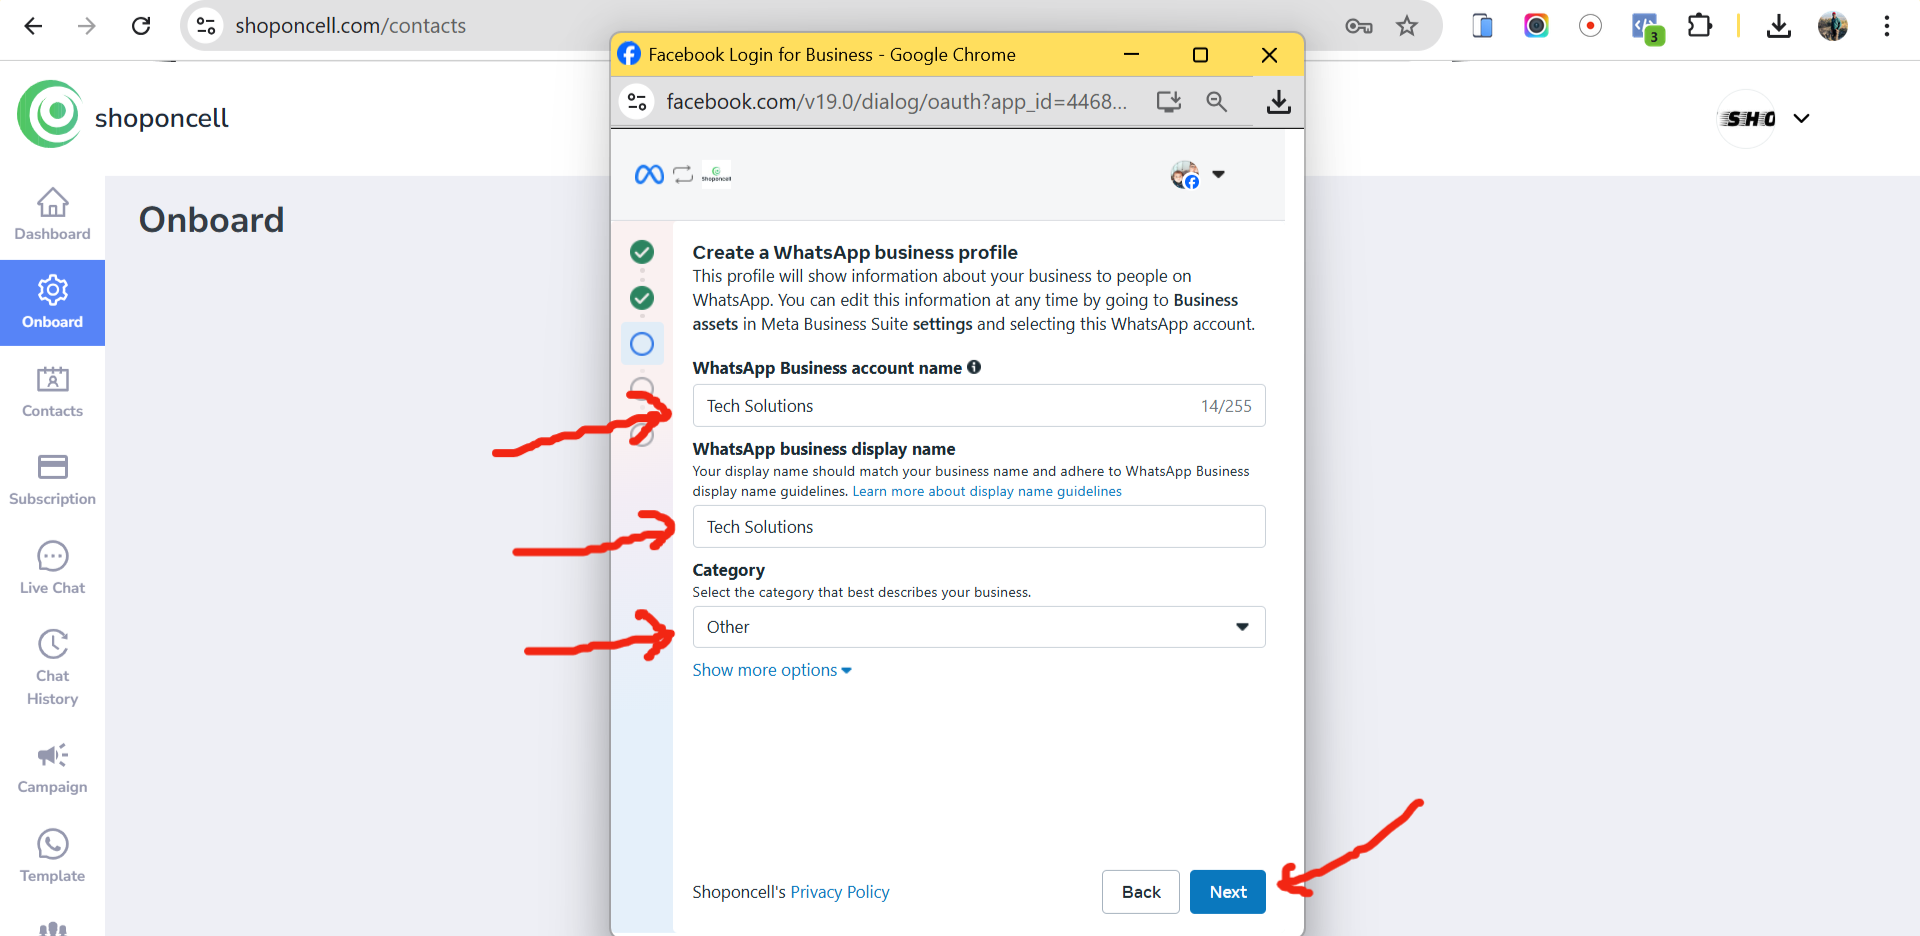Open Subscription in the sidebar
The image size is (1920, 936).
pyautogui.click(x=52, y=480)
